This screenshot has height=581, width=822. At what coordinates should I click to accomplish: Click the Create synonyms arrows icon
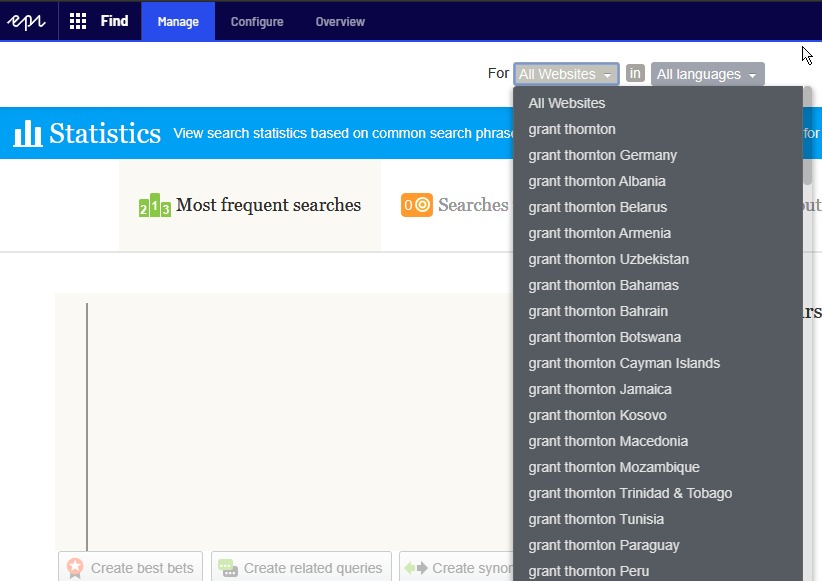pos(416,568)
